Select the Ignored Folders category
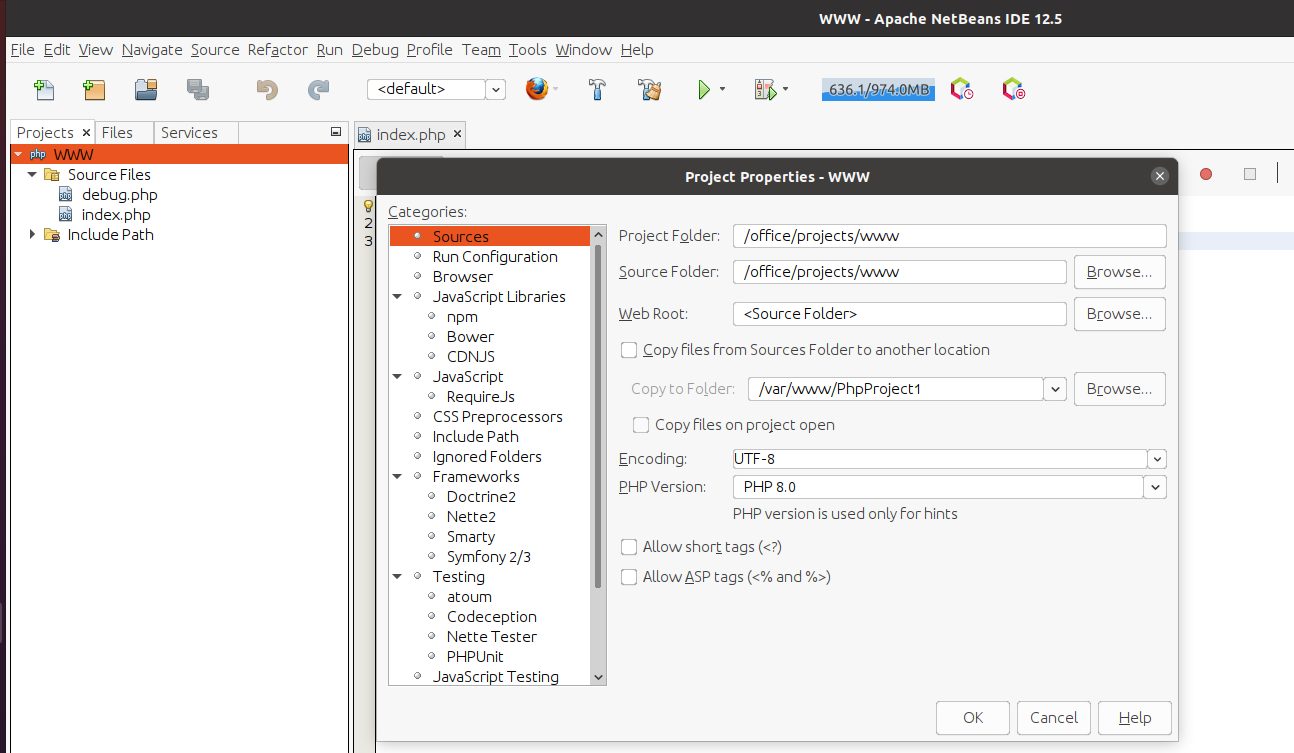 pyautogui.click(x=487, y=457)
